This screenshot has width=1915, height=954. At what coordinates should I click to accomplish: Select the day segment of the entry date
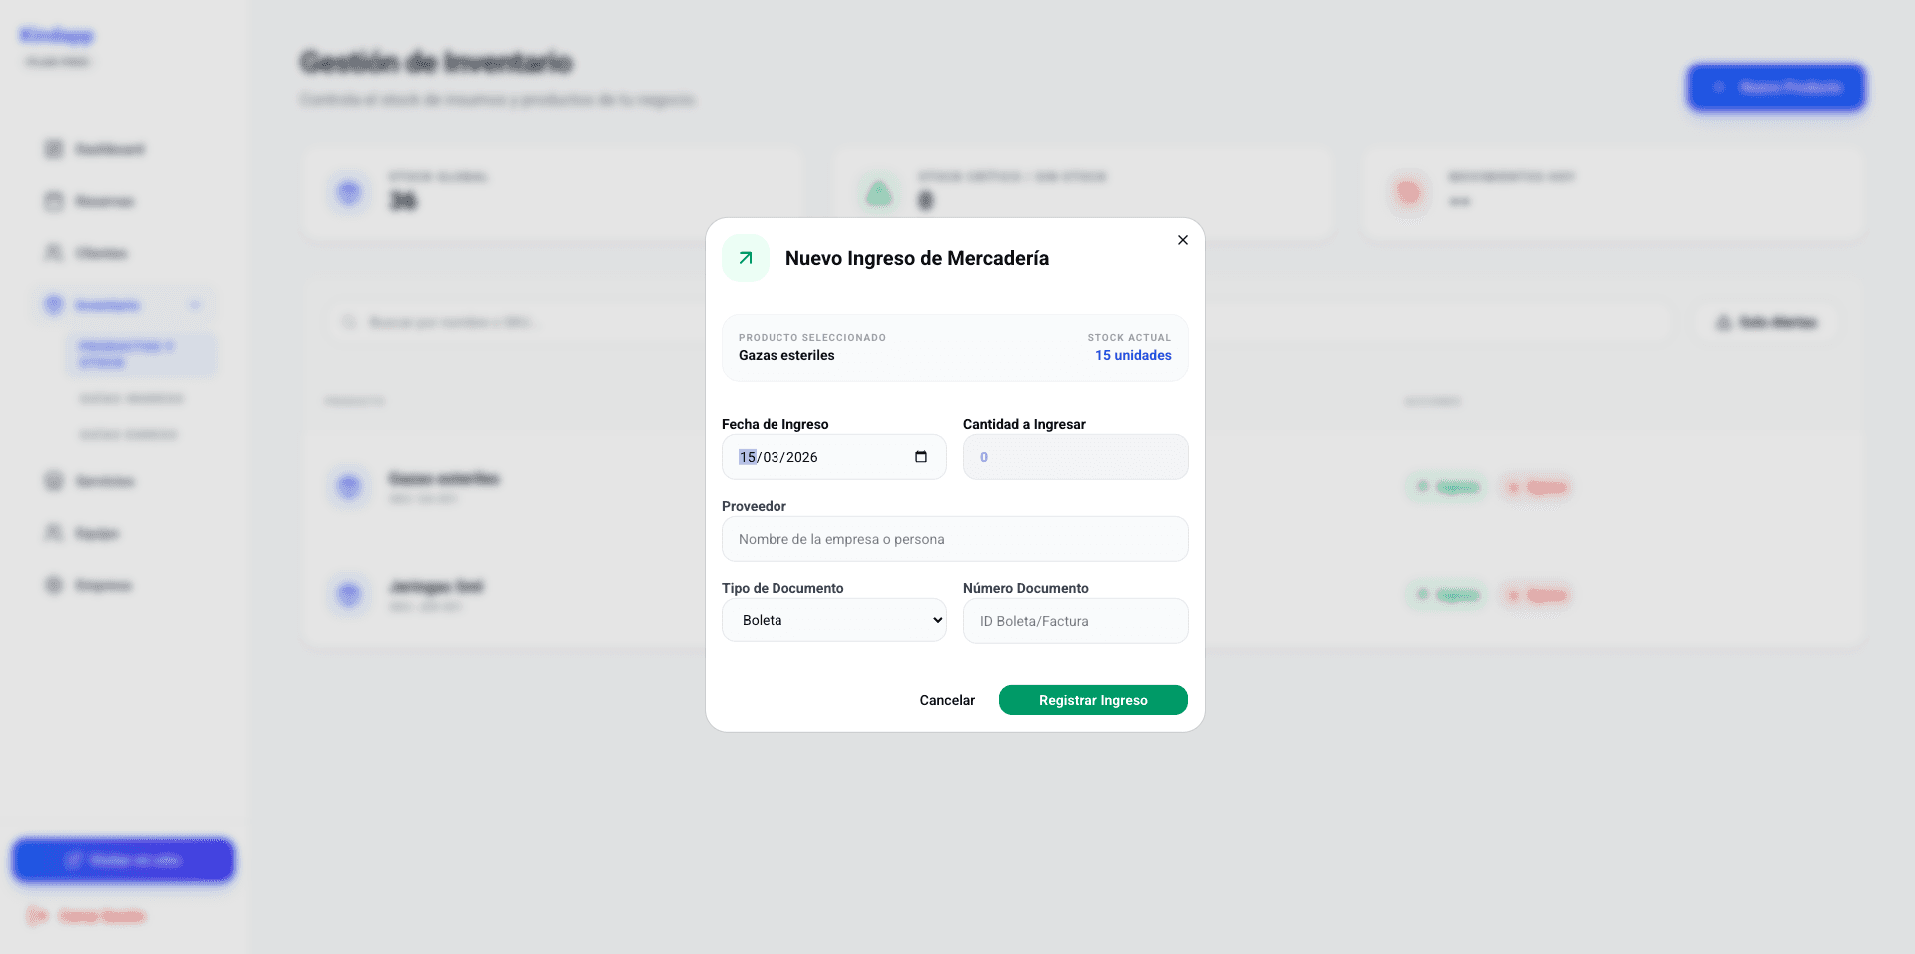click(747, 457)
